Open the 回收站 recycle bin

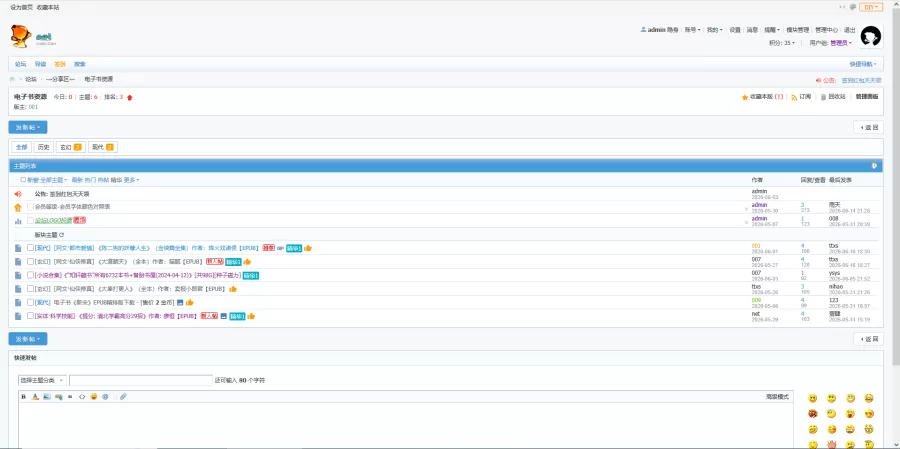(x=832, y=97)
